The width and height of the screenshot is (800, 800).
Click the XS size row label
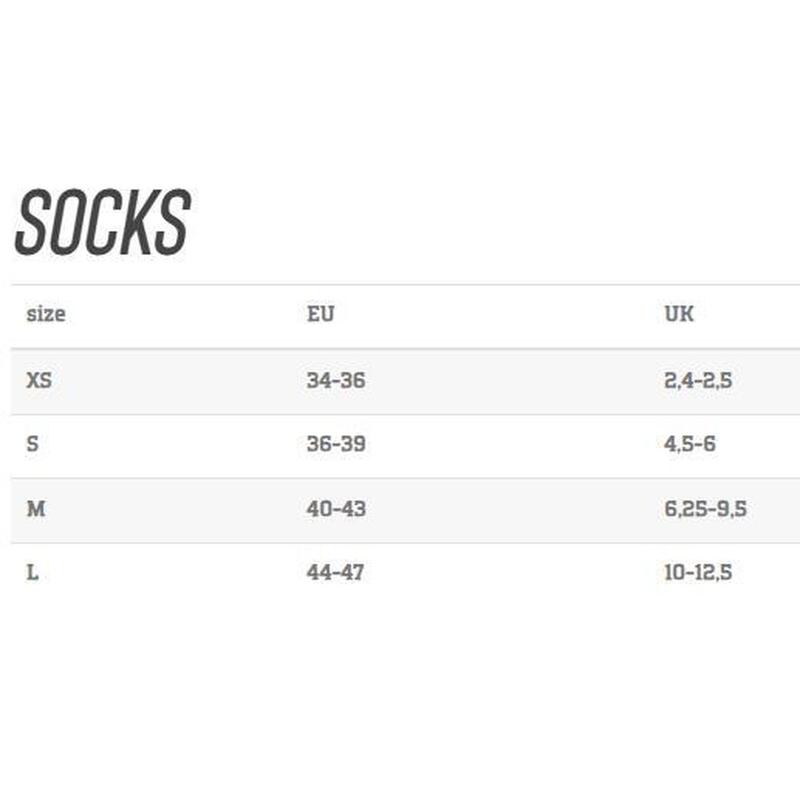[x=39, y=380]
